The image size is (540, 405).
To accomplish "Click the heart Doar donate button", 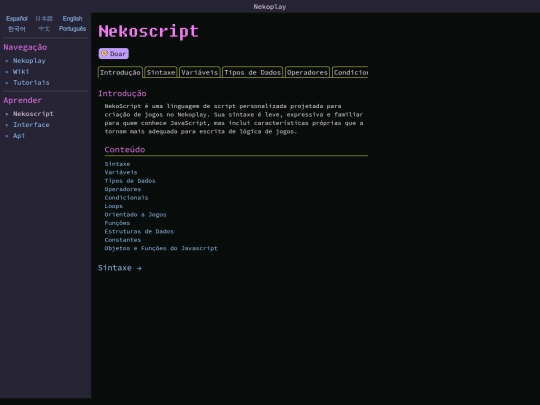I will pyautogui.click(x=114, y=54).
